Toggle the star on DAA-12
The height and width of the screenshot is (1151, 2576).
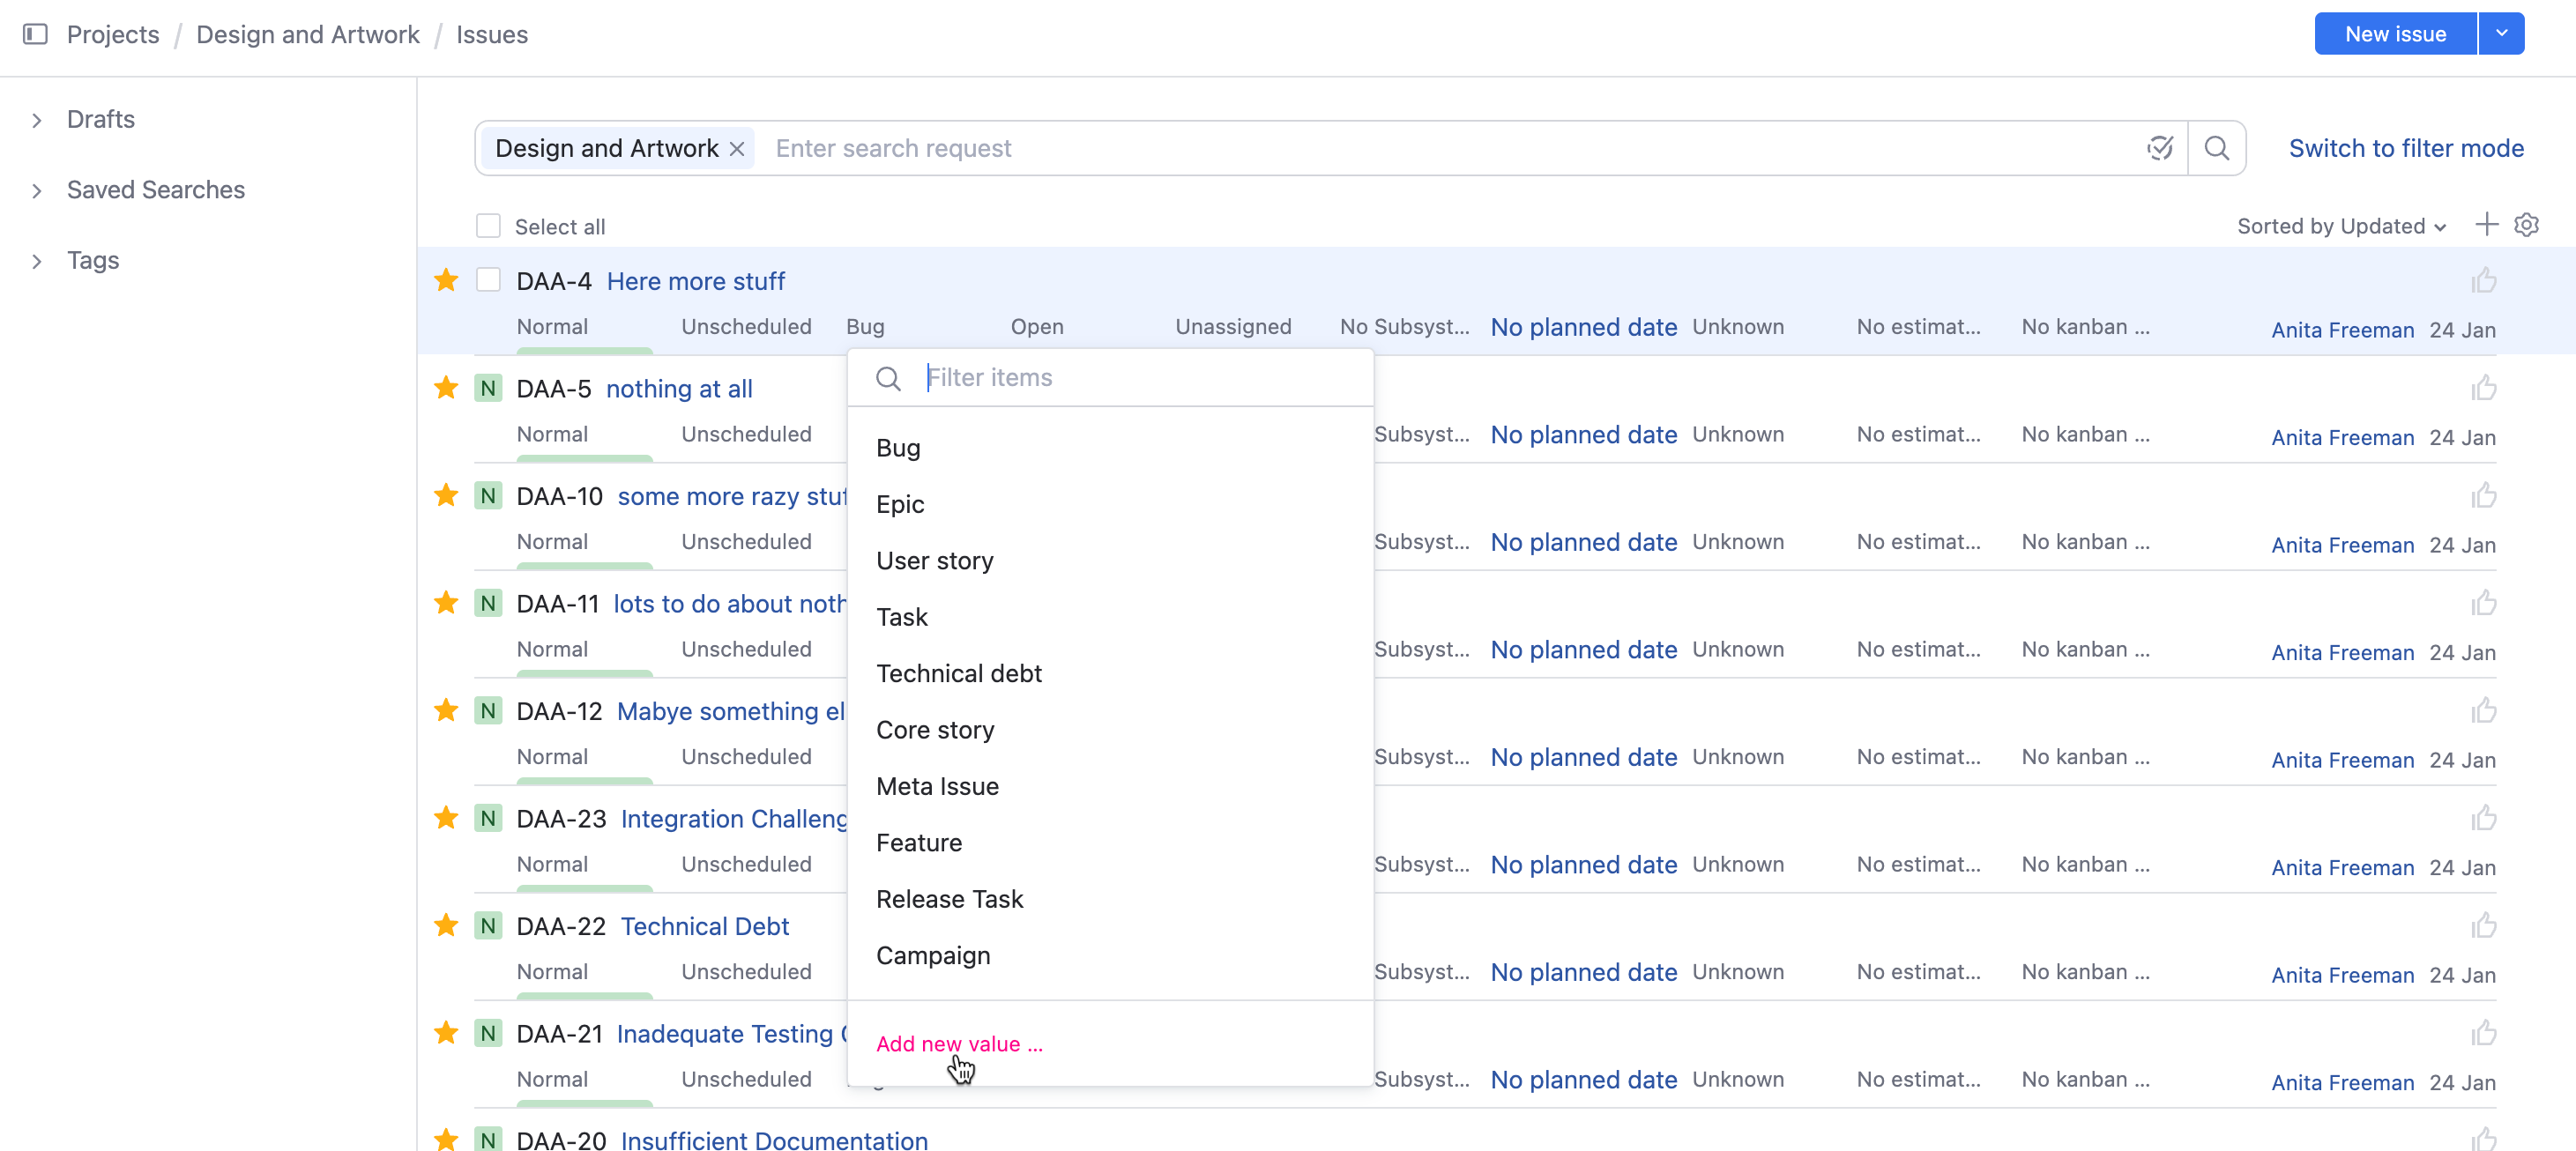(x=446, y=711)
